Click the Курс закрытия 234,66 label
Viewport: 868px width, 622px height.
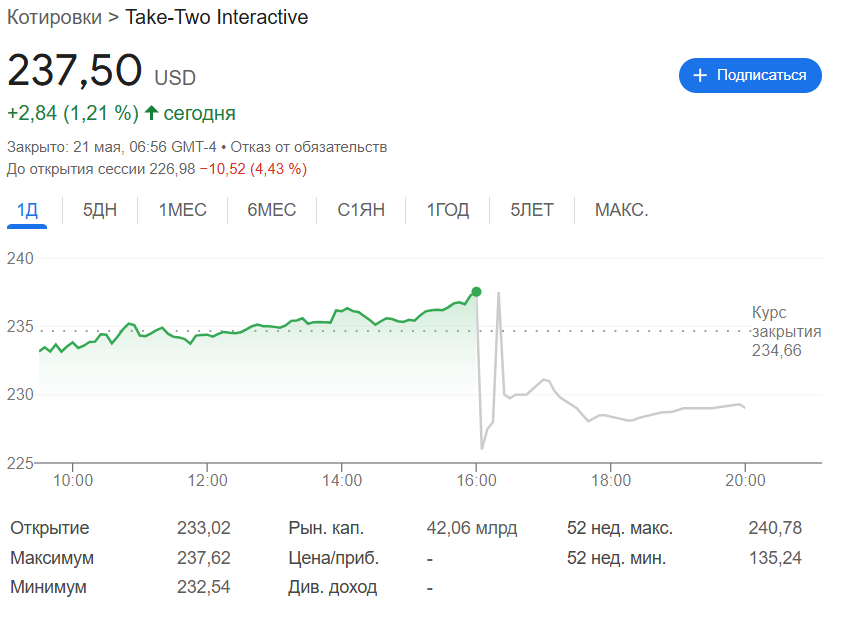(x=786, y=331)
